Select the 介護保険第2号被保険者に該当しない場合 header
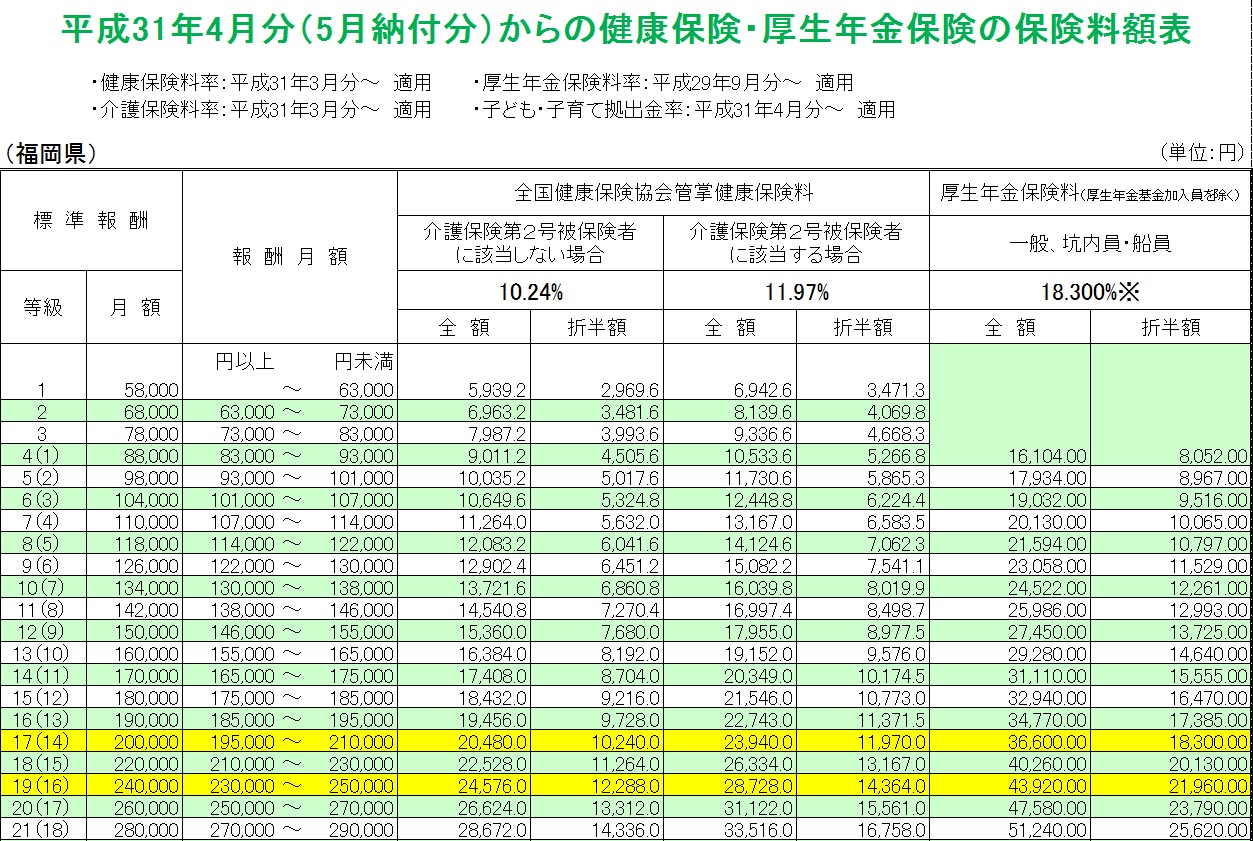This screenshot has height=841, width=1253. [530, 243]
